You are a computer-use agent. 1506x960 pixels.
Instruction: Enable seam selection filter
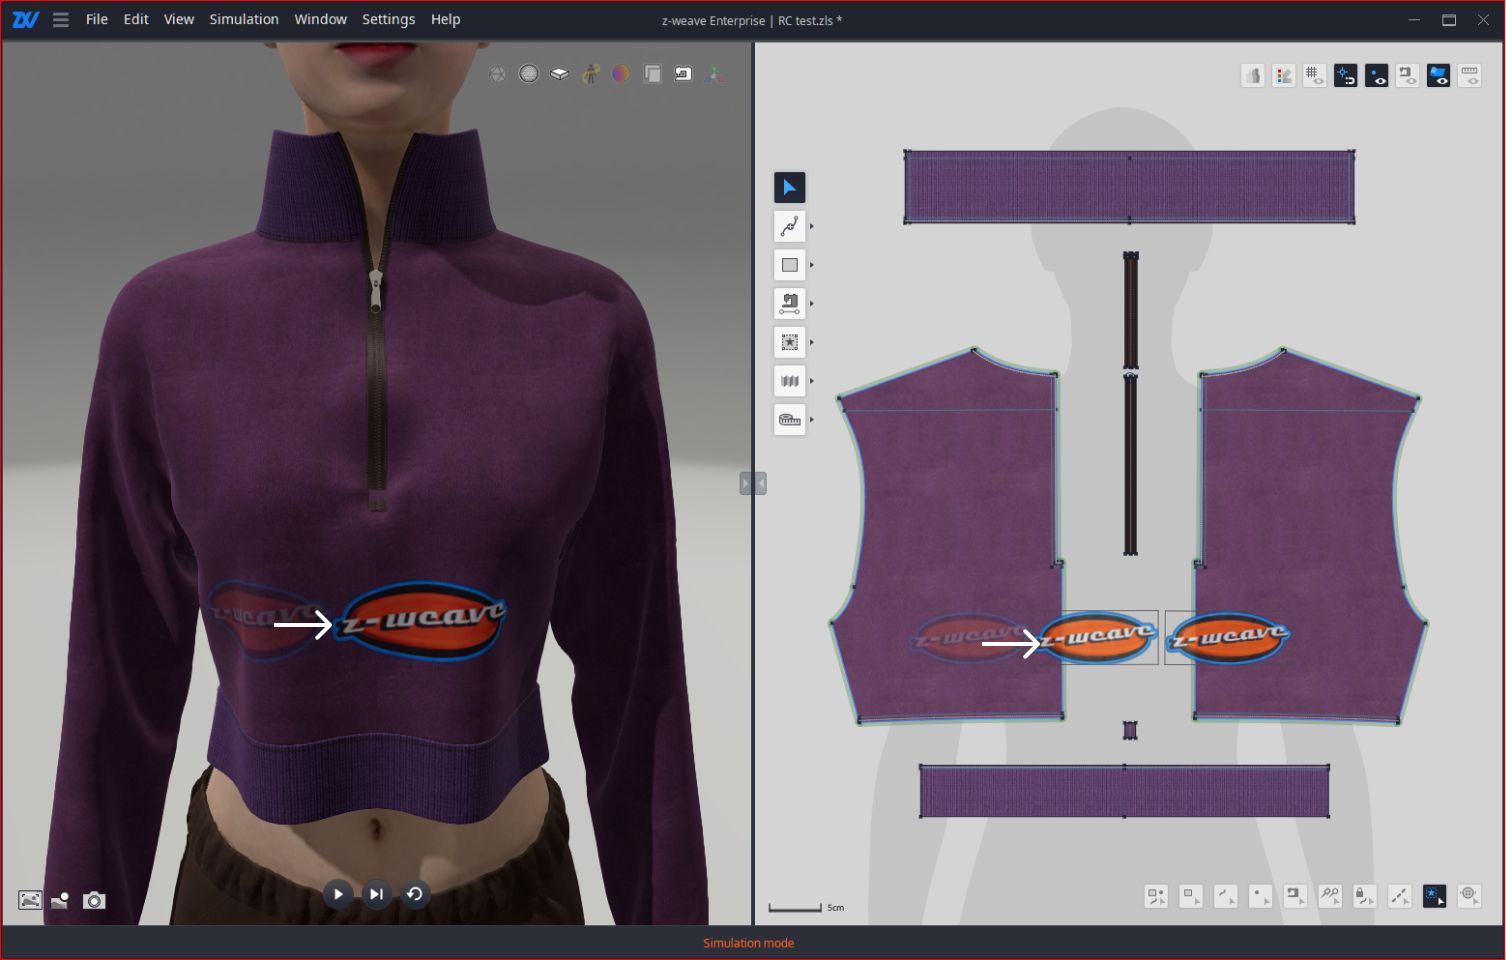pos(1295,896)
